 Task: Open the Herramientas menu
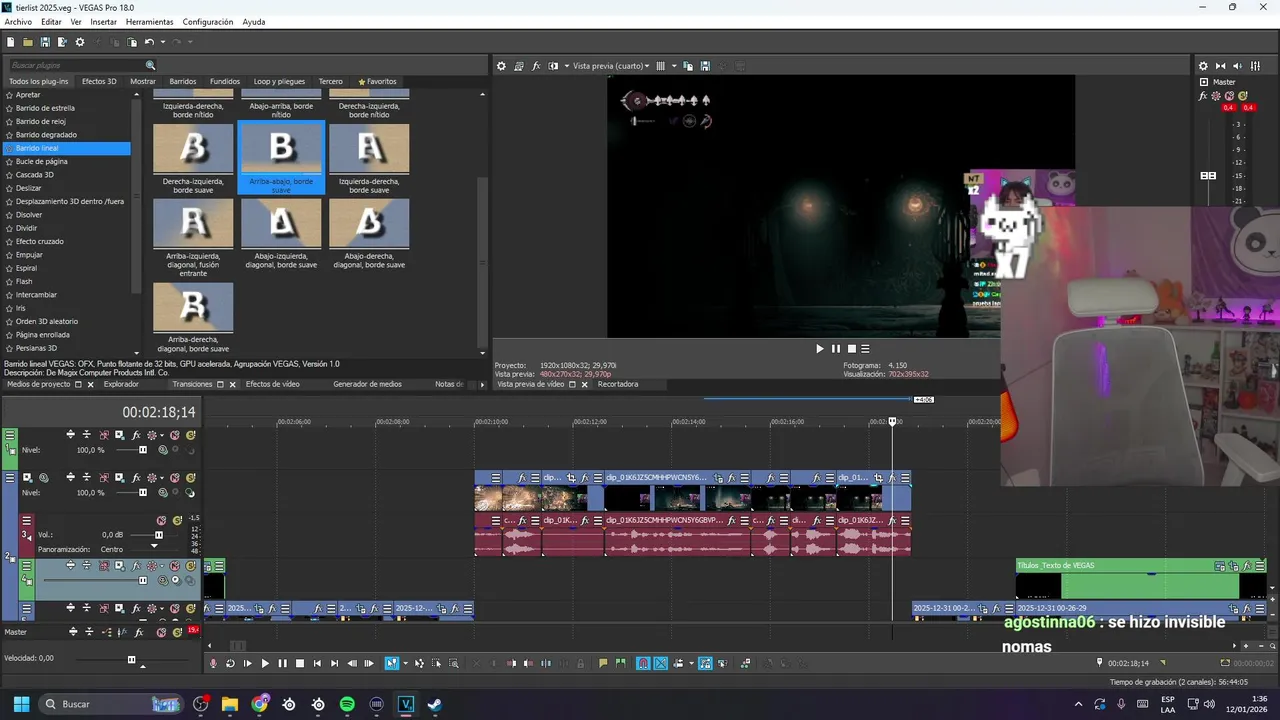pos(149,22)
